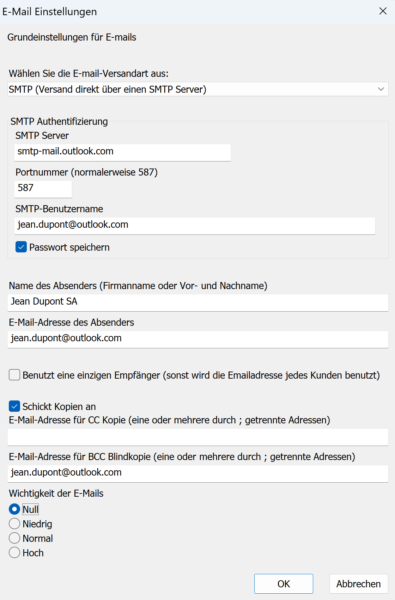Enable Benutzt eine einzigen Empfänger checkbox
The width and height of the screenshot is (395, 600).
[x=15, y=375]
